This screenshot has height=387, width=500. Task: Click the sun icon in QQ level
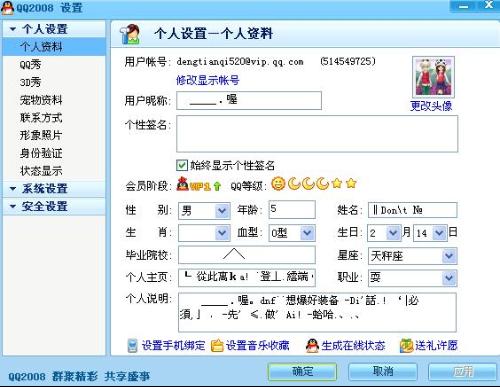pyautogui.click(x=278, y=183)
